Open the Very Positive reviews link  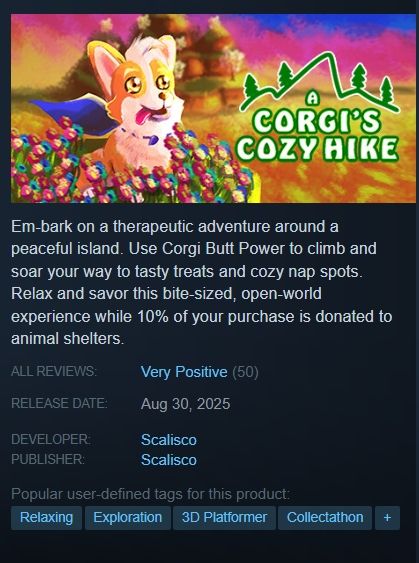click(x=184, y=372)
